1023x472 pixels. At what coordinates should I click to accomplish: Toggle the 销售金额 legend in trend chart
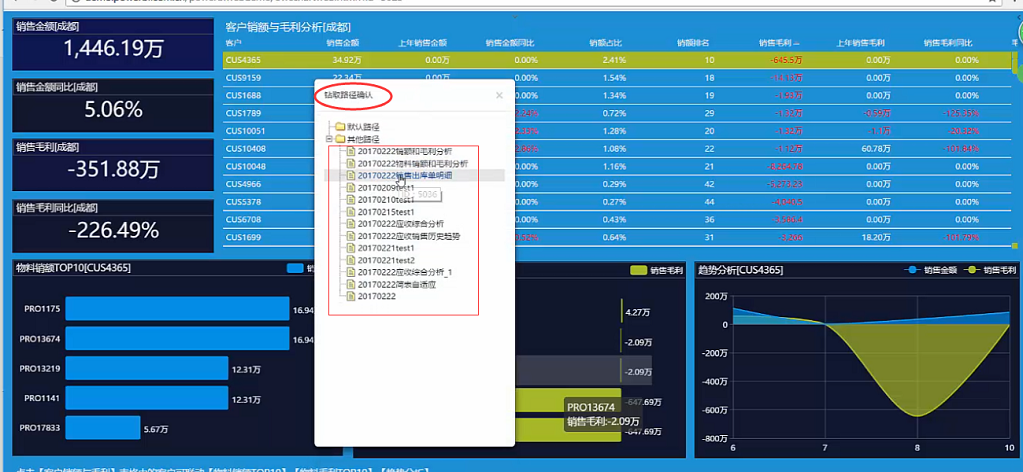click(931, 270)
